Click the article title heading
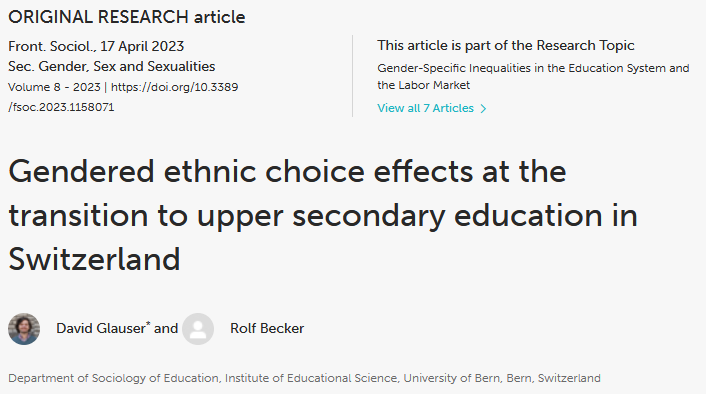Image resolution: width=706 pixels, height=394 pixels. [x=323, y=215]
